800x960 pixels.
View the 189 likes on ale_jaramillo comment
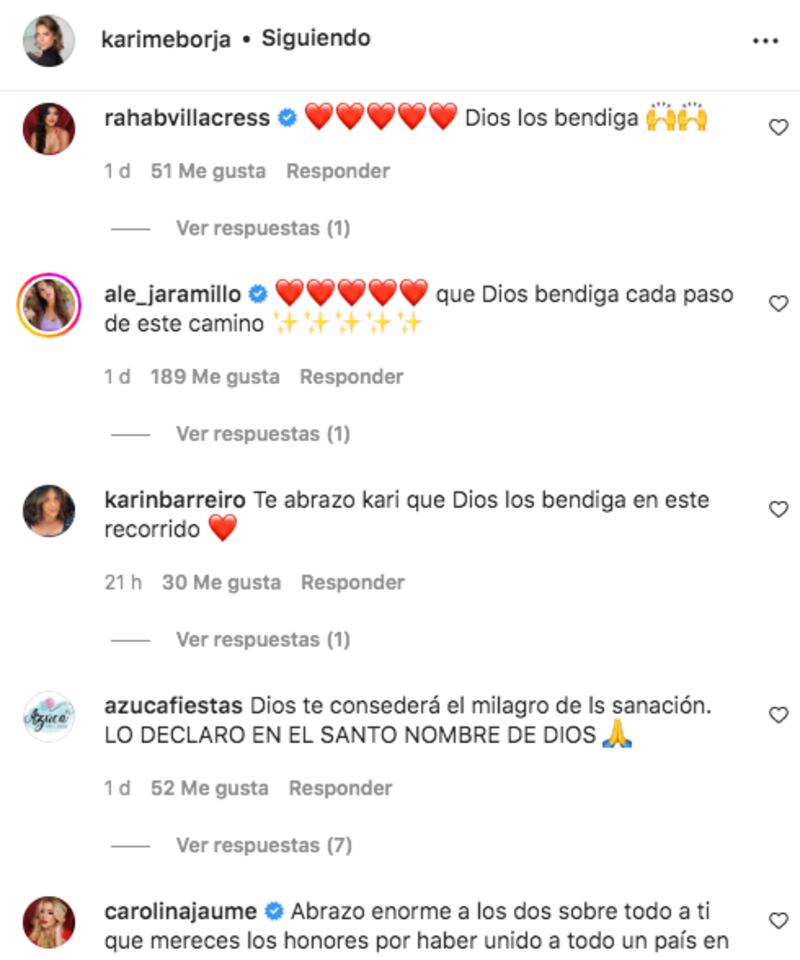pos(215,377)
